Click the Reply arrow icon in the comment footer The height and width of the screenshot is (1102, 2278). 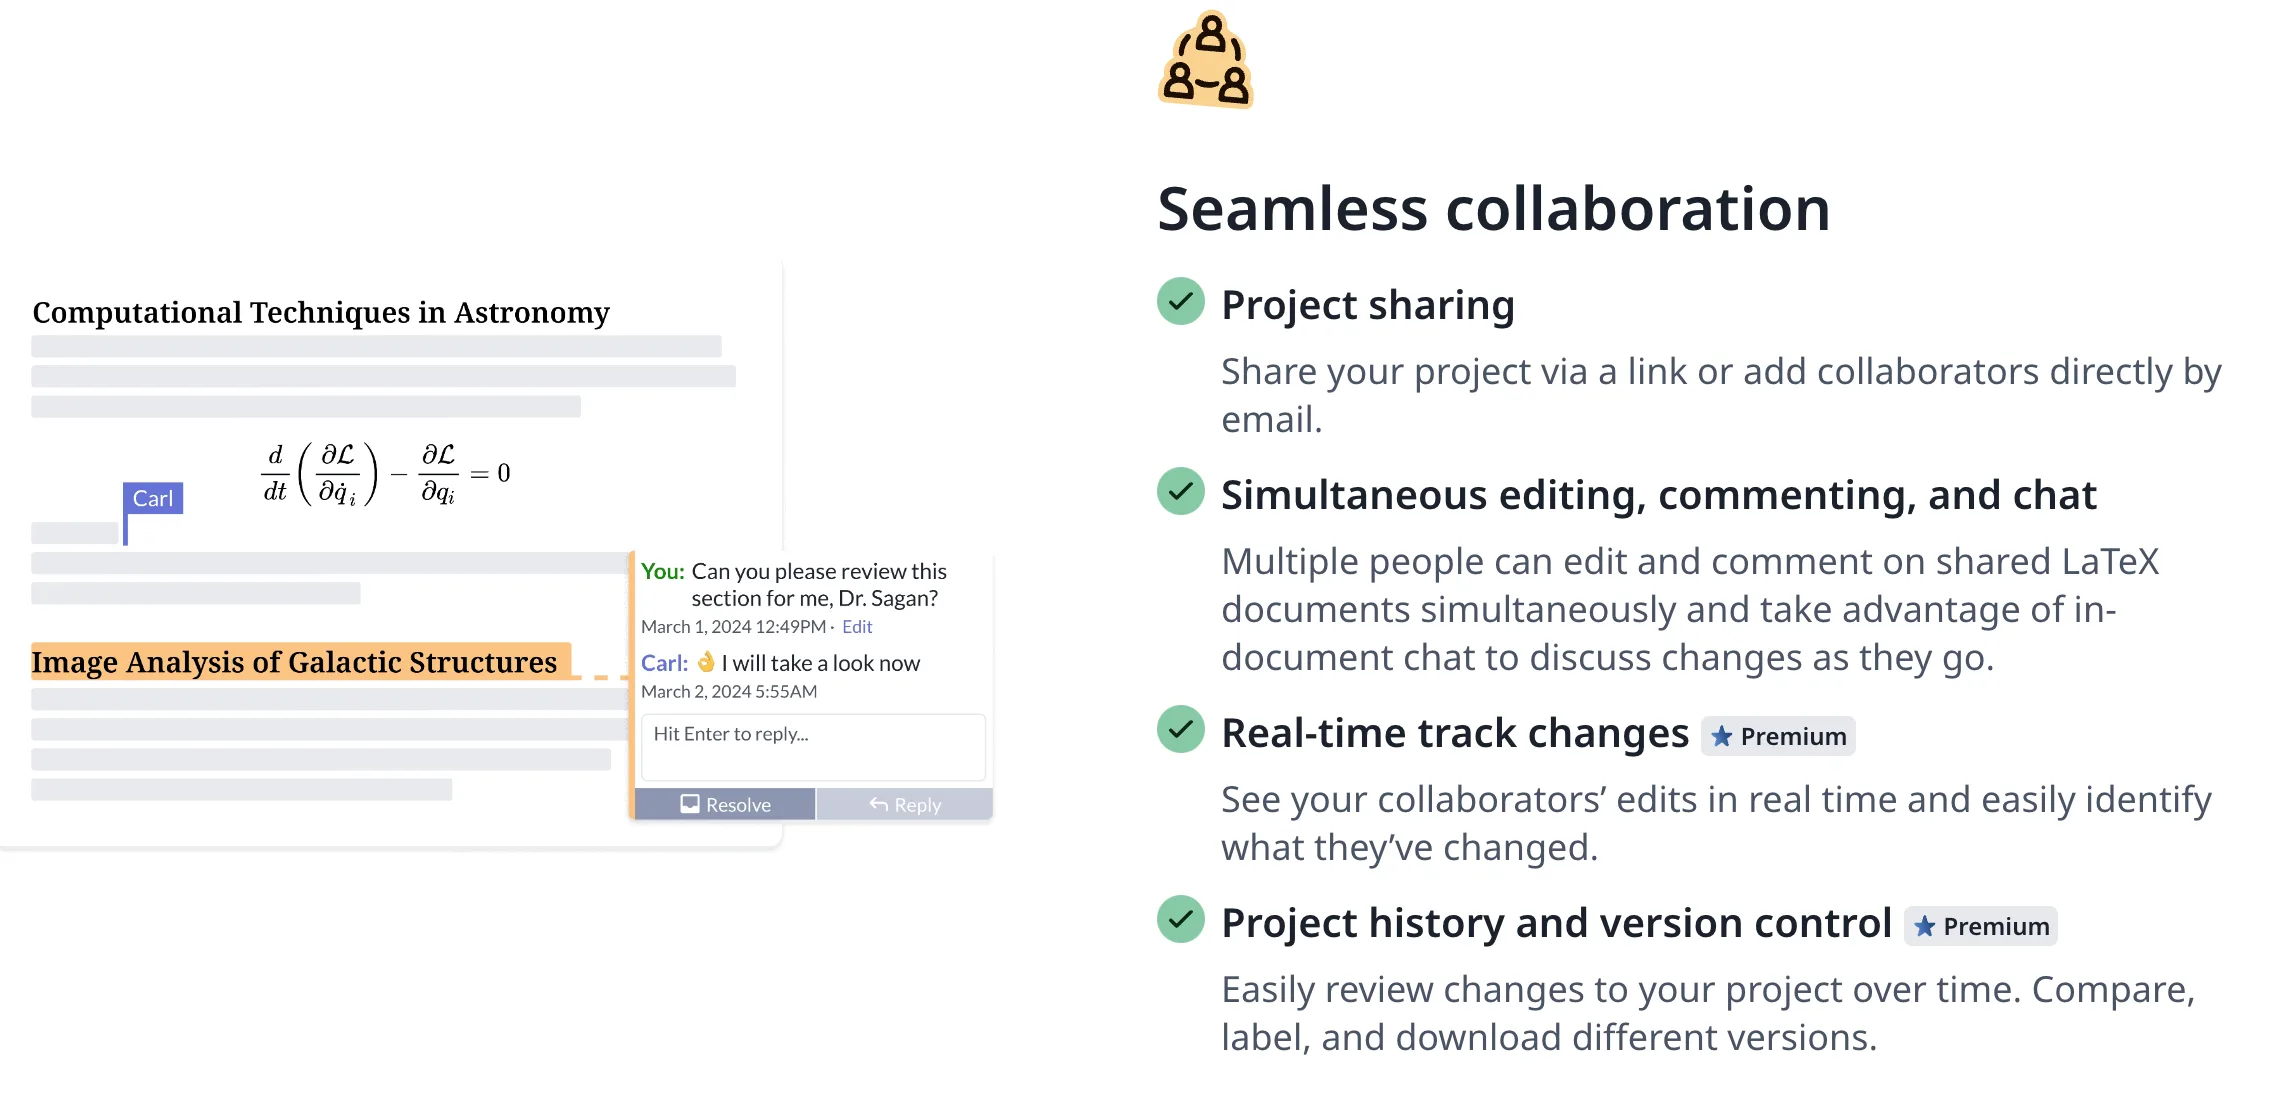879,803
